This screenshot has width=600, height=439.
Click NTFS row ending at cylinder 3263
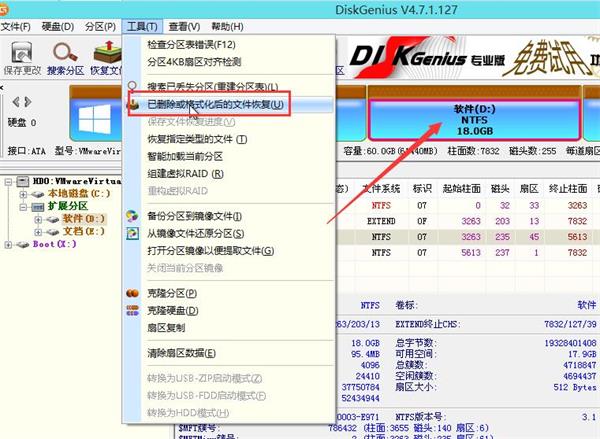468,206
